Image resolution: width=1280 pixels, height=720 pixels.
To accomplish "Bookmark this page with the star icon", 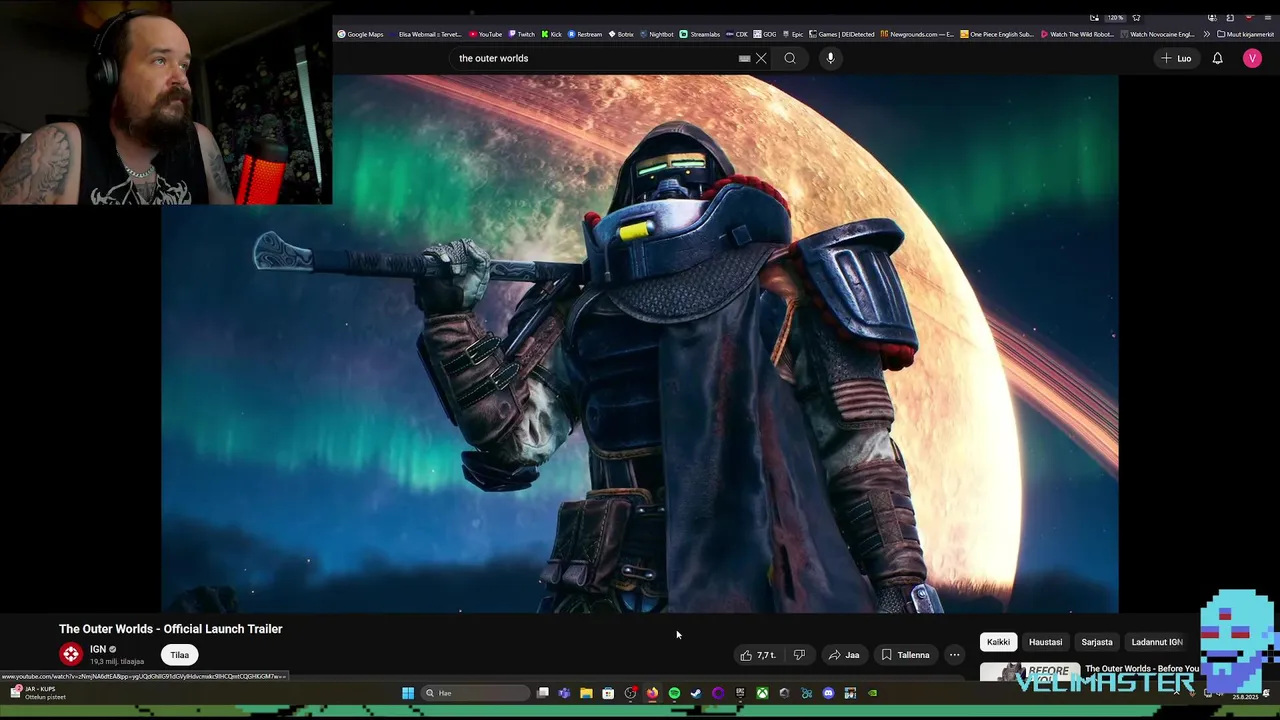I will (1136, 18).
